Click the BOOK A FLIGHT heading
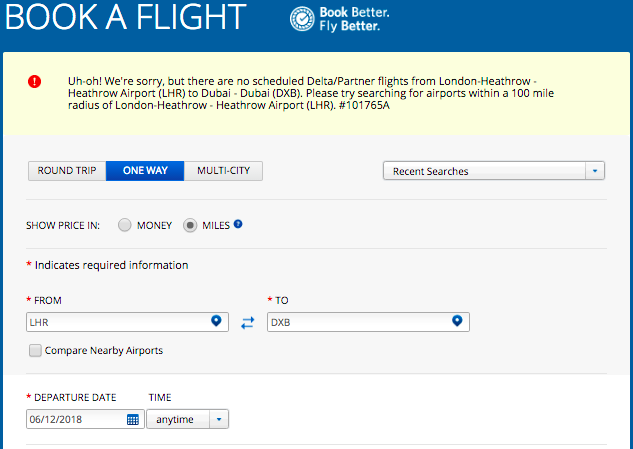 (x=126, y=17)
